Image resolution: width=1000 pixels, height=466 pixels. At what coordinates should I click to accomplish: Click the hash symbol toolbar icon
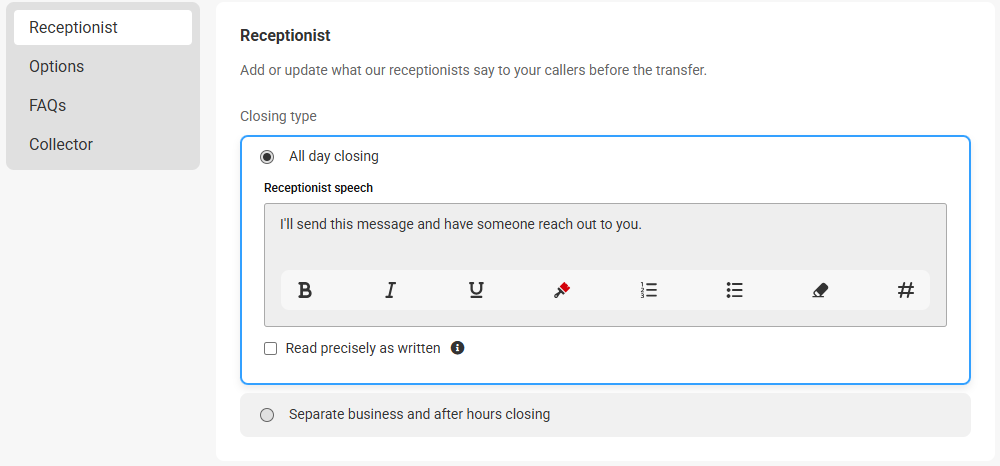pos(906,291)
